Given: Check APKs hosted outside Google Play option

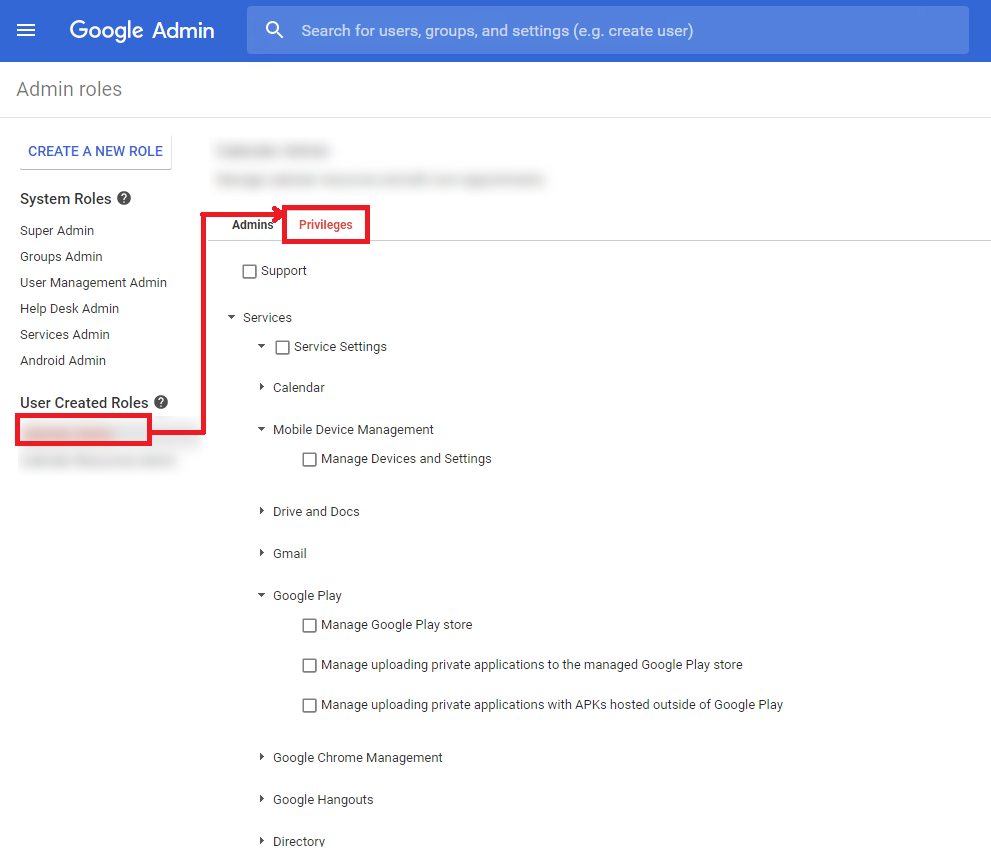Looking at the screenshot, I should (x=310, y=705).
